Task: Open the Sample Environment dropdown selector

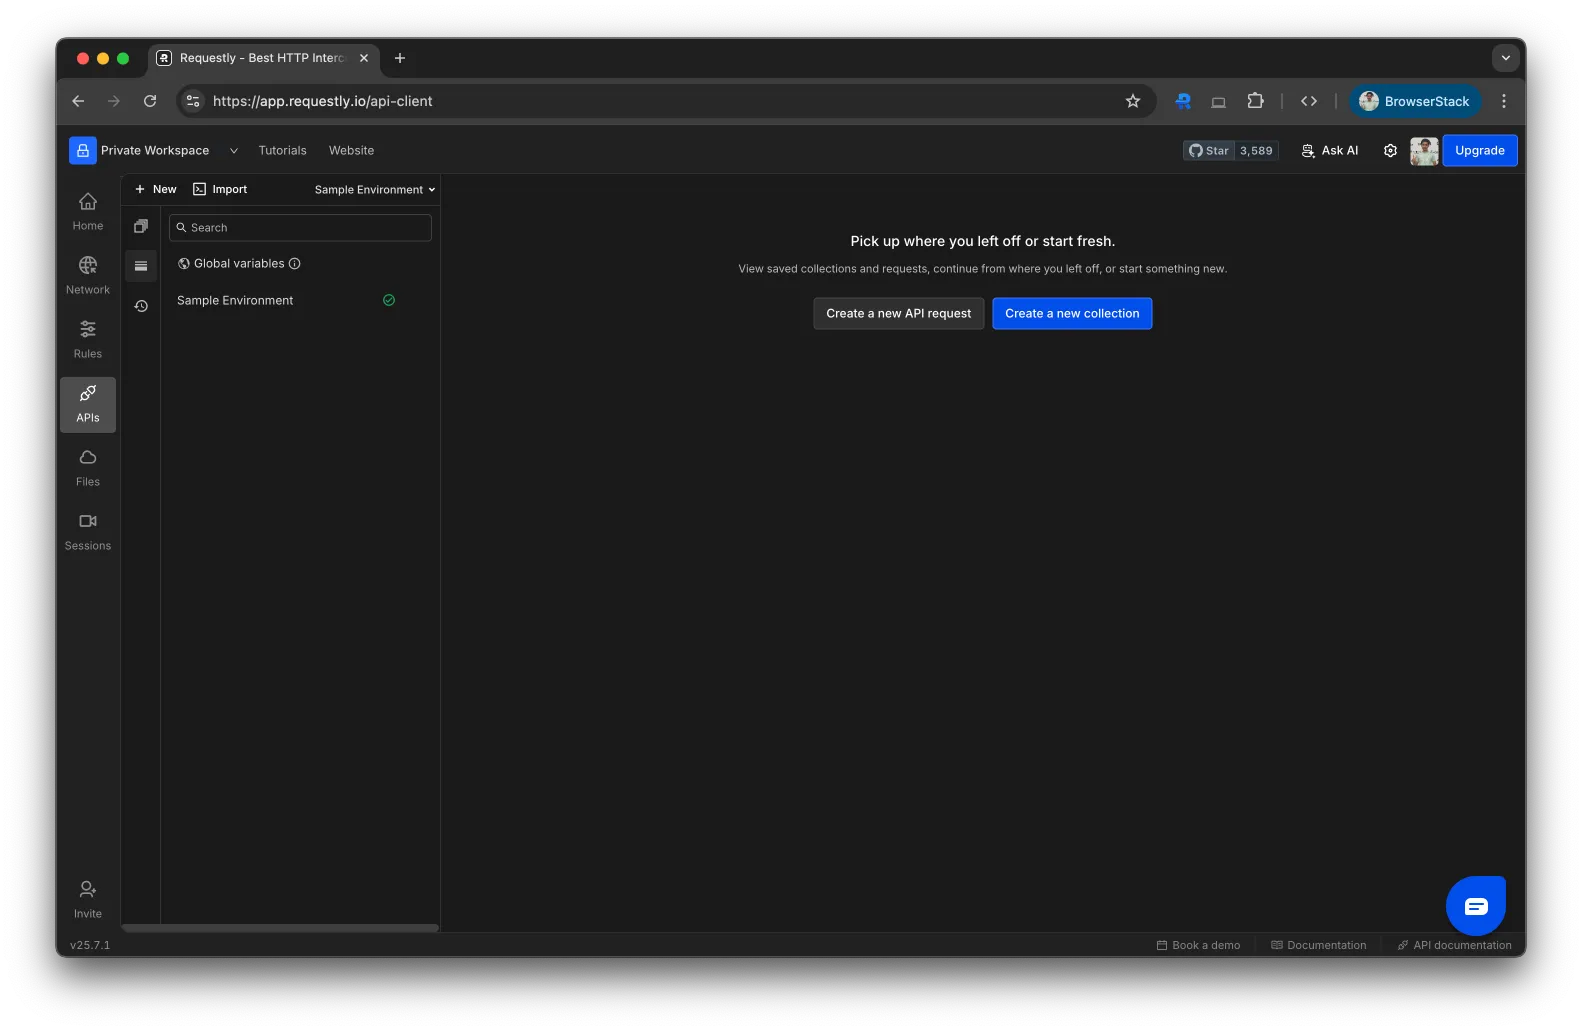Action: tap(375, 190)
